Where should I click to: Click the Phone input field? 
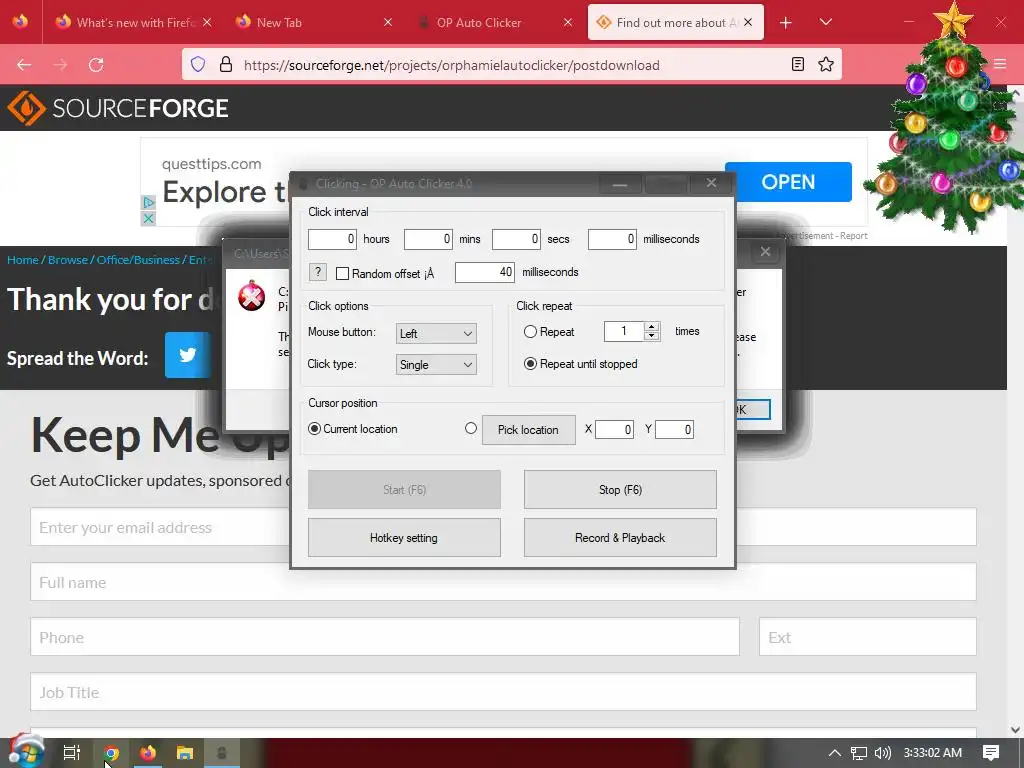click(385, 637)
